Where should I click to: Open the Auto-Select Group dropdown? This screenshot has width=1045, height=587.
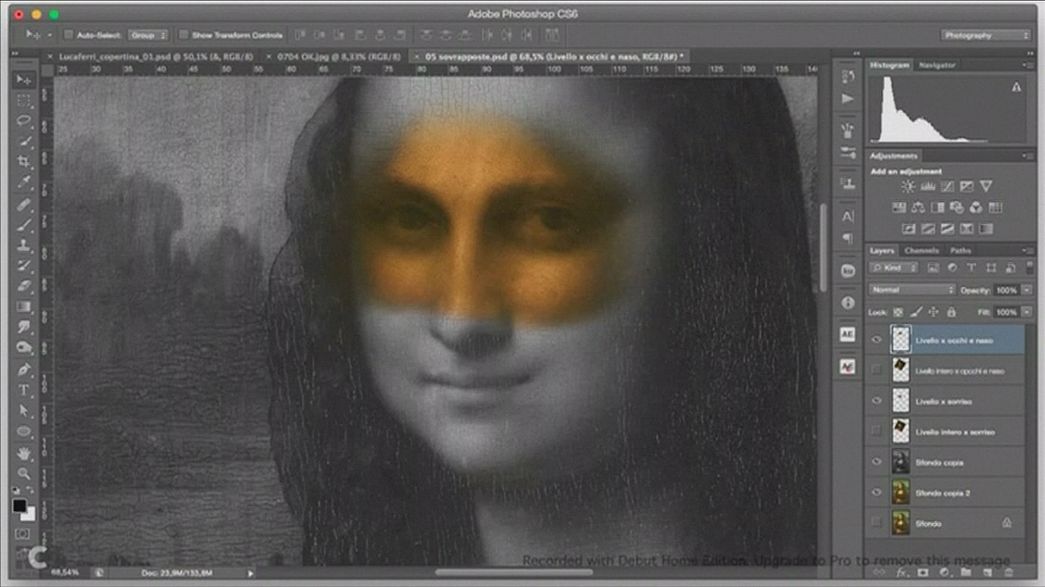point(148,35)
